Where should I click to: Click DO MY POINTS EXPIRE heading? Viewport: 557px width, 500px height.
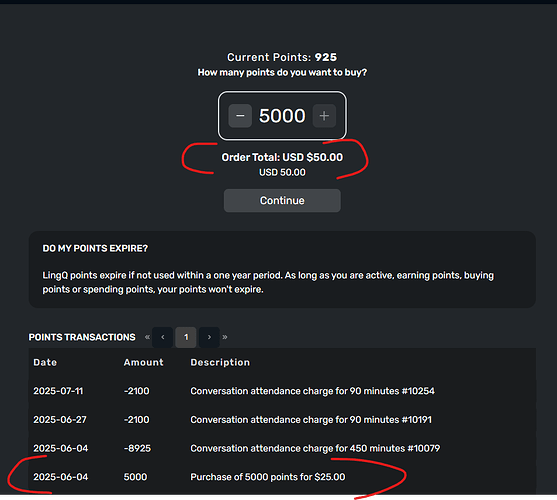95,248
